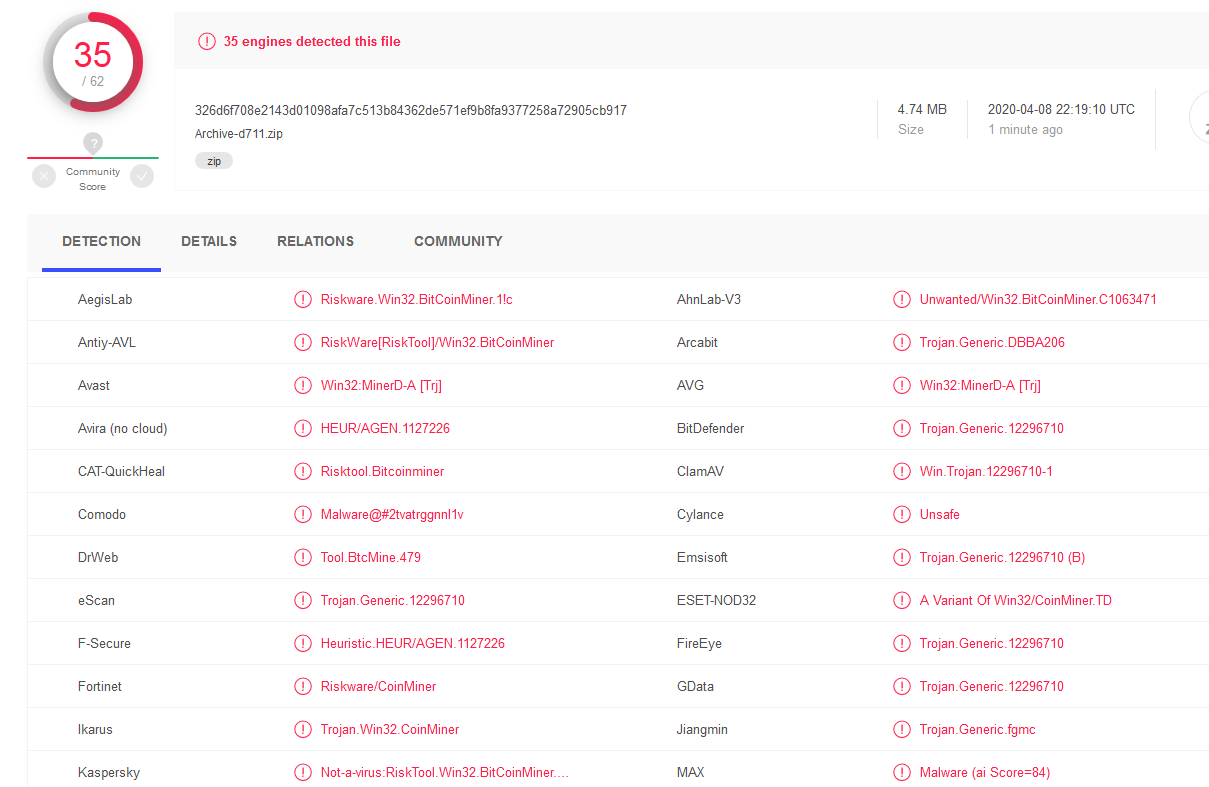1209x787 pixels.
Task: Open the DETECTION tab
Action: pyautogui.click(x=101, y=241)
